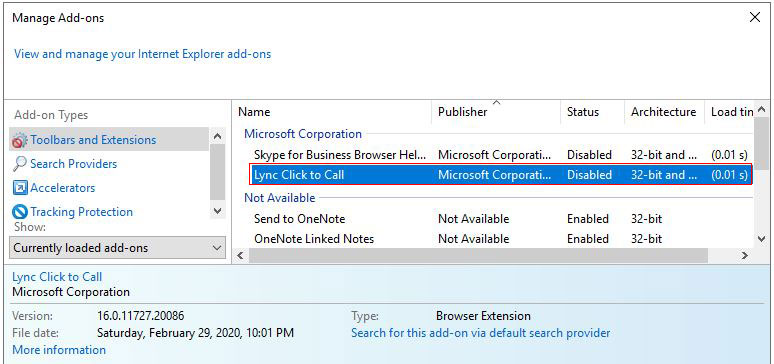This screenshot has width=774, height=364.
Task: Open the Currently loaded add-ons dropdown
Action: [117, 248]
